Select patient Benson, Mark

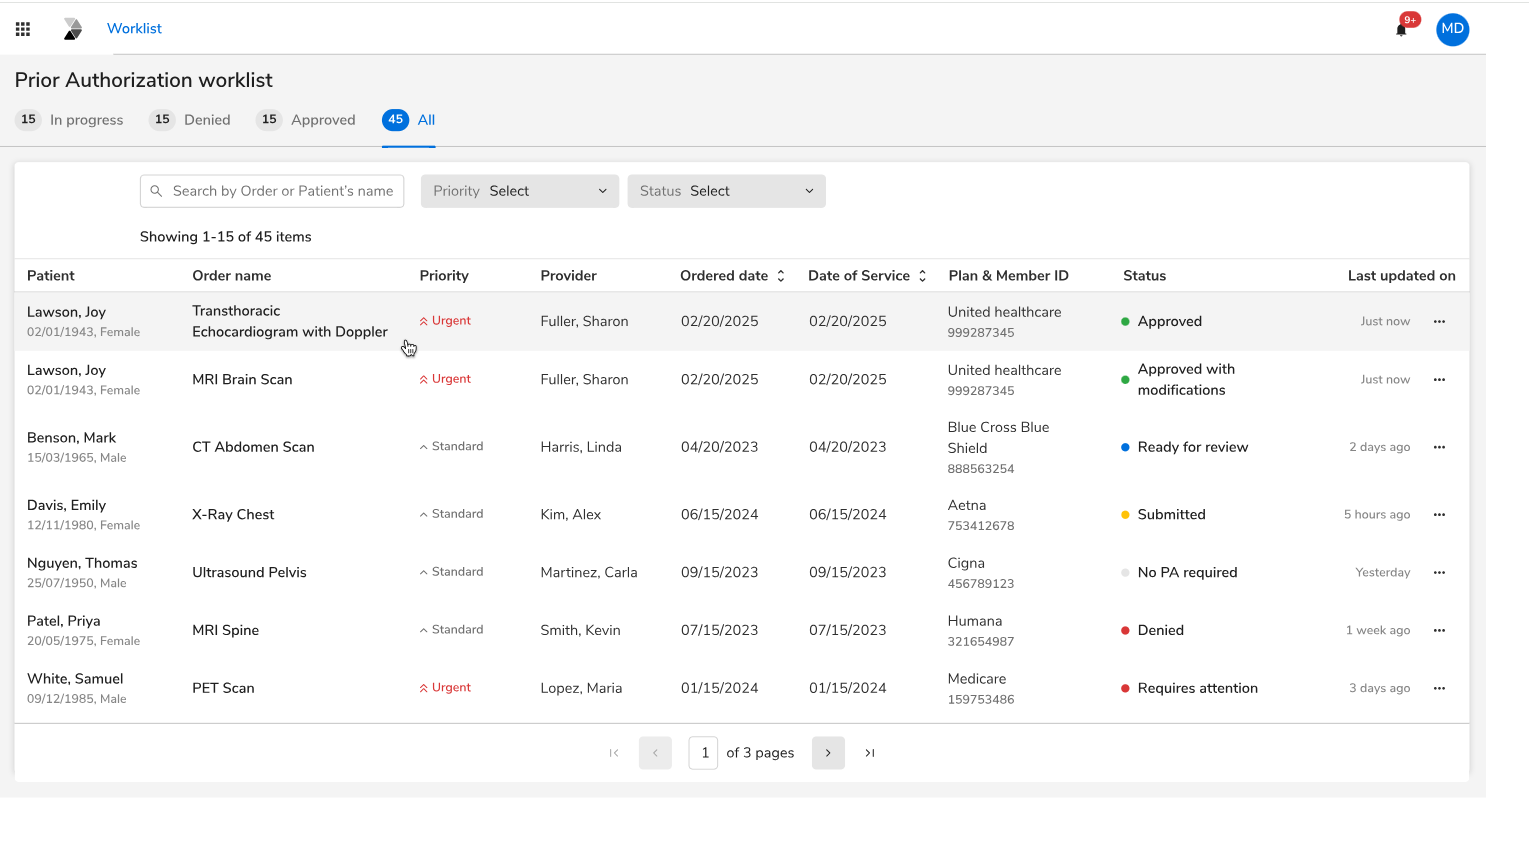click(x=71, y=438)
